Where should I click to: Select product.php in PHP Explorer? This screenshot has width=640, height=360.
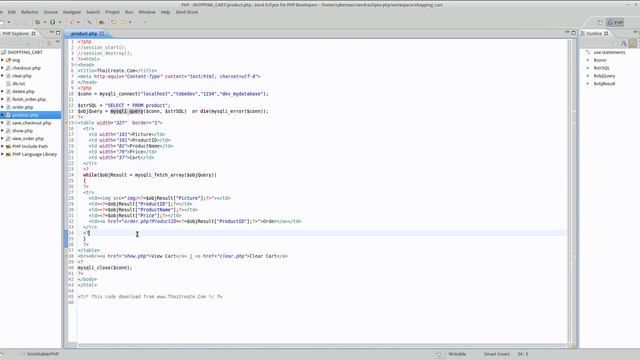[x=25, y=115]
